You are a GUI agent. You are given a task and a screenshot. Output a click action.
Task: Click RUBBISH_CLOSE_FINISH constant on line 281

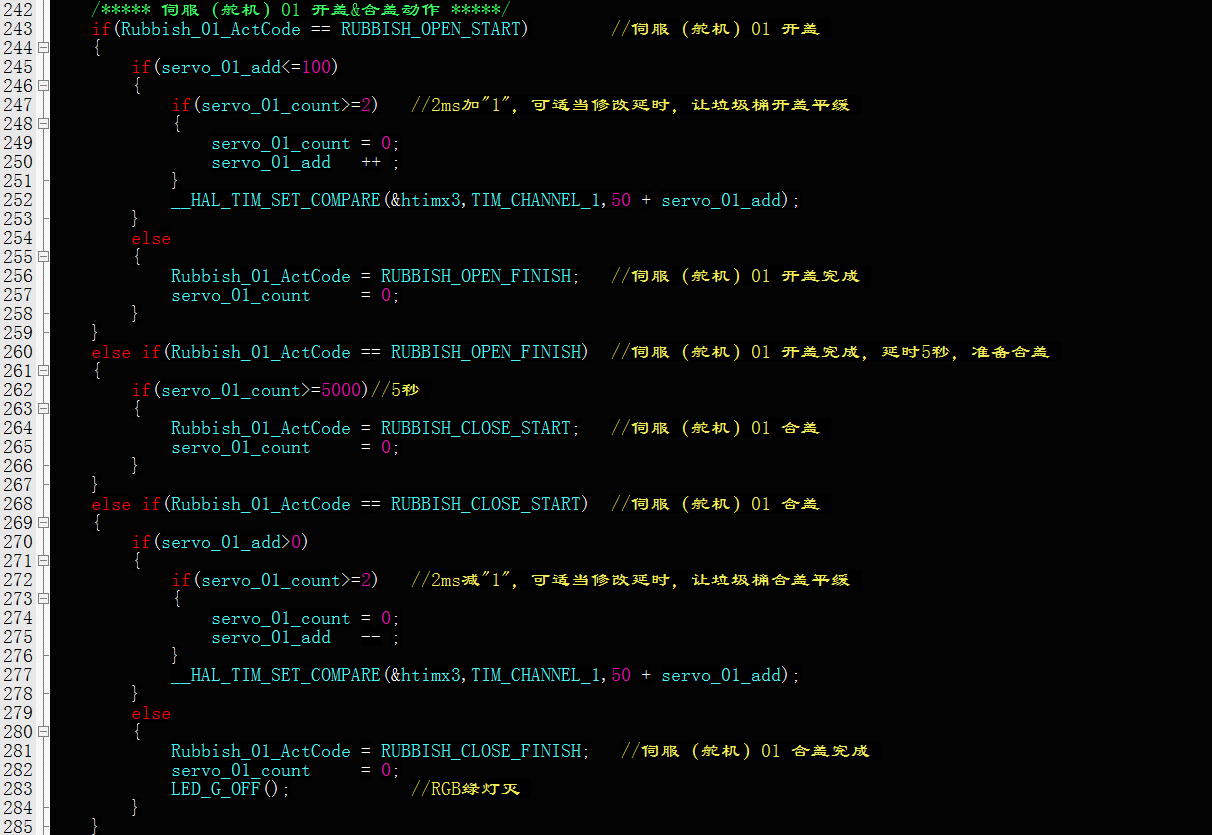coord(480,751)
